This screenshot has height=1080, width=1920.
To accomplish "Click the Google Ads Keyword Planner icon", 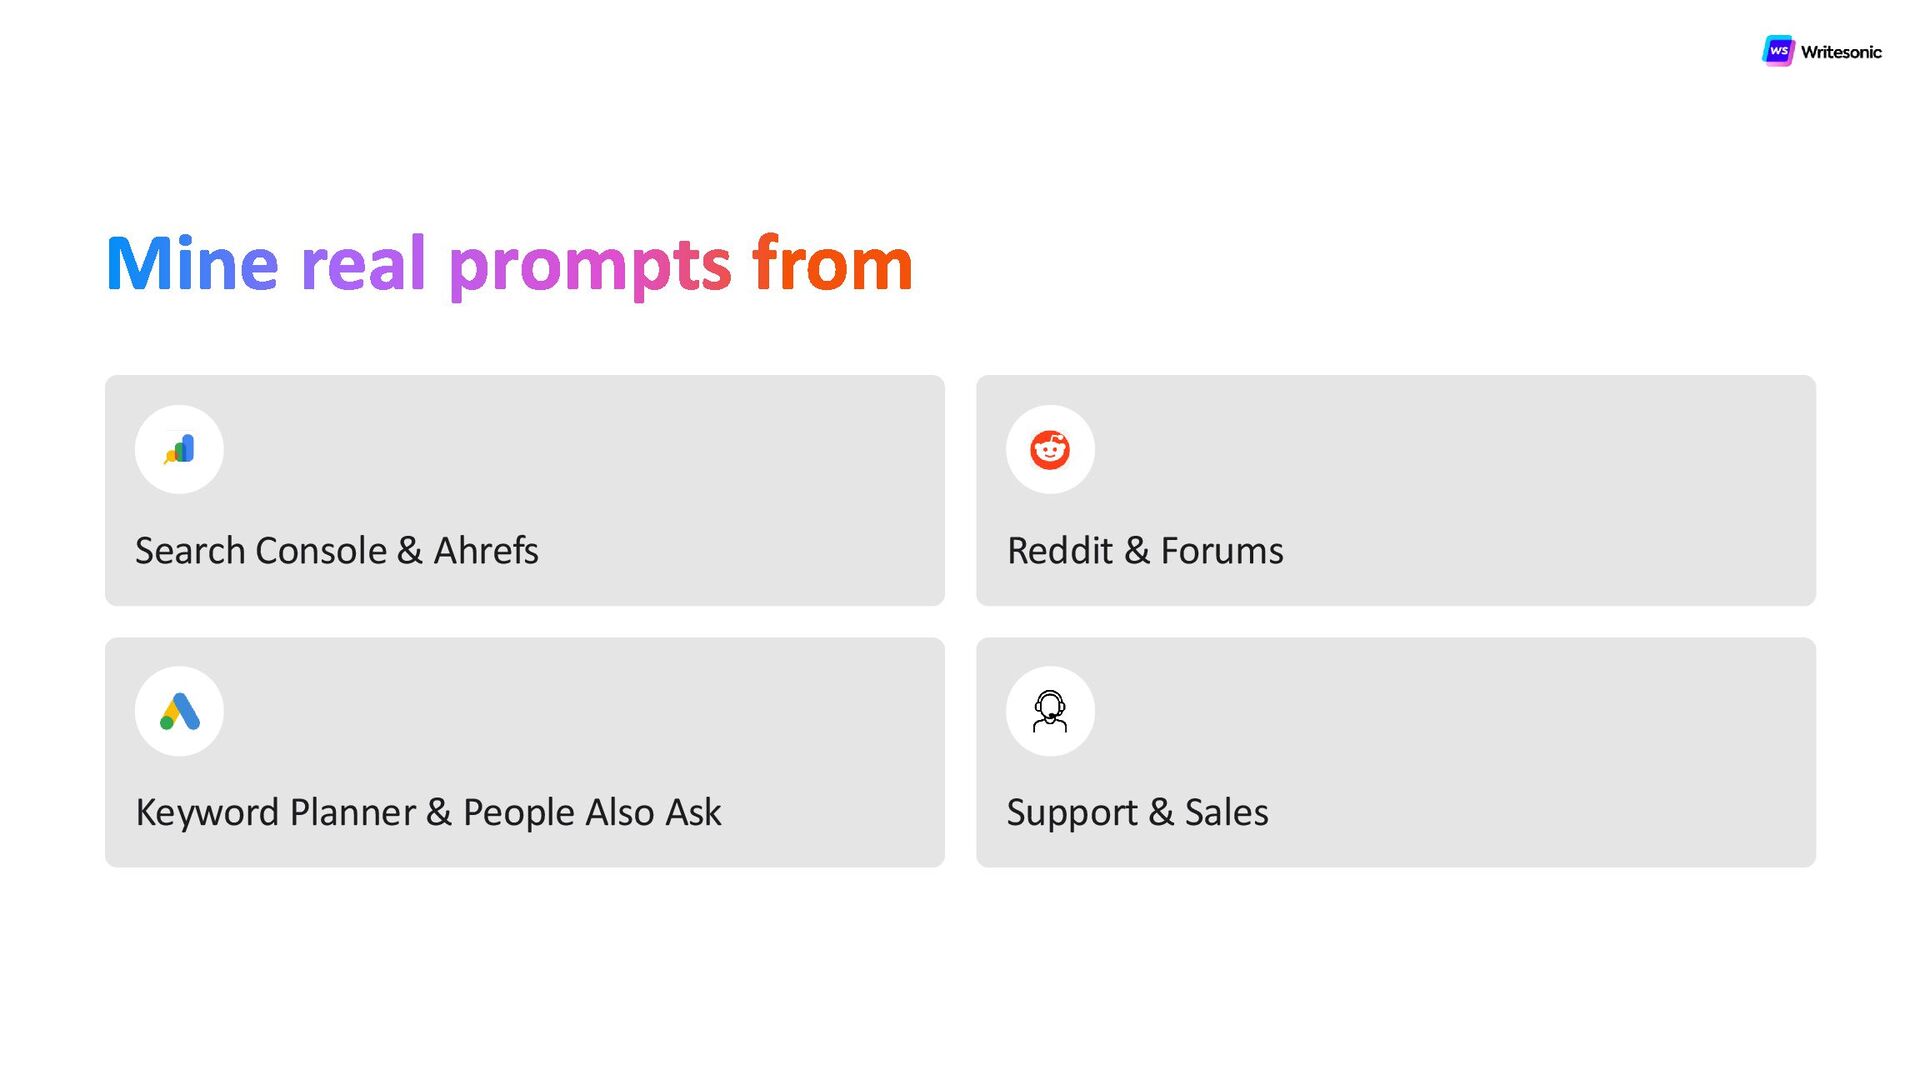I will pyautogui.click(x=179, y=711).
